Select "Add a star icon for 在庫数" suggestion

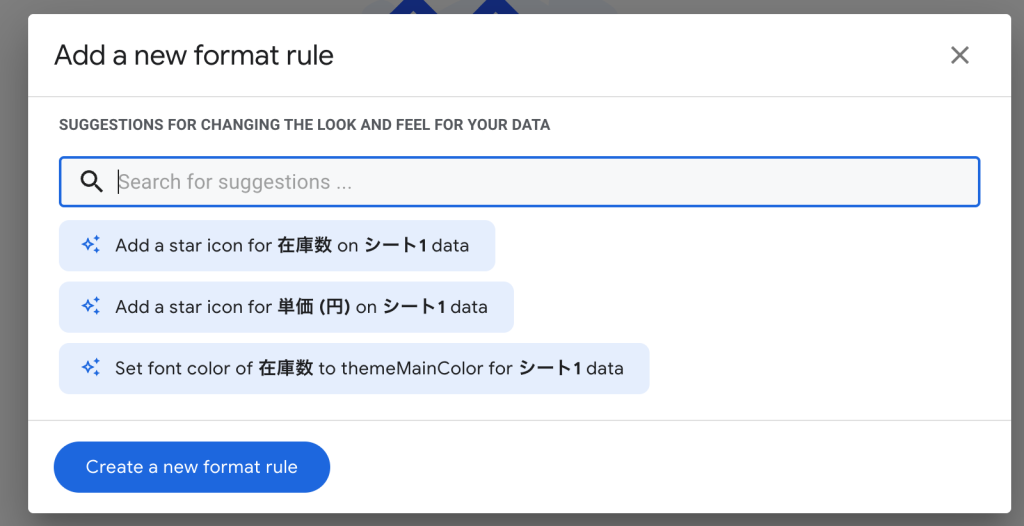coord(277,246)
